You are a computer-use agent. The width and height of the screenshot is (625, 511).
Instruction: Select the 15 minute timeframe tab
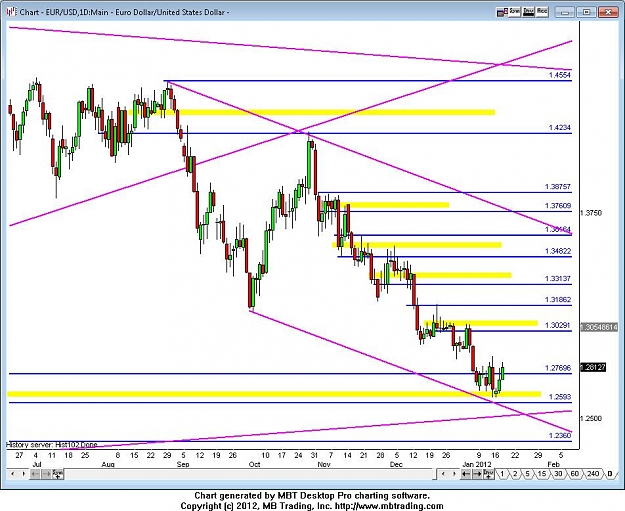pyautogui.click(x=541, y=474)
